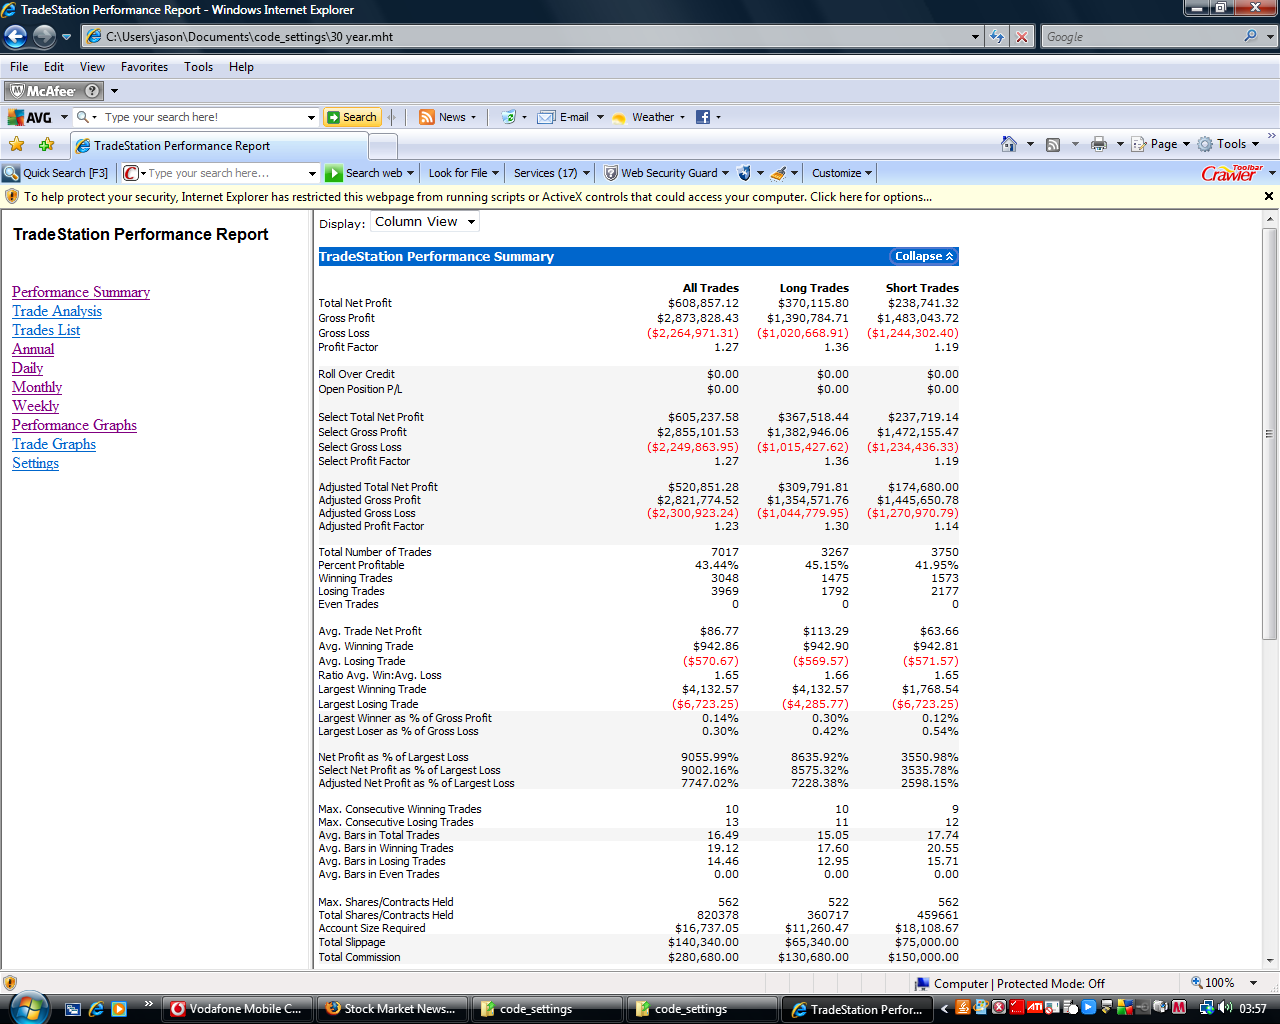Click the Print icon in command bar

pyautogui.click(x=1099, y=144)
